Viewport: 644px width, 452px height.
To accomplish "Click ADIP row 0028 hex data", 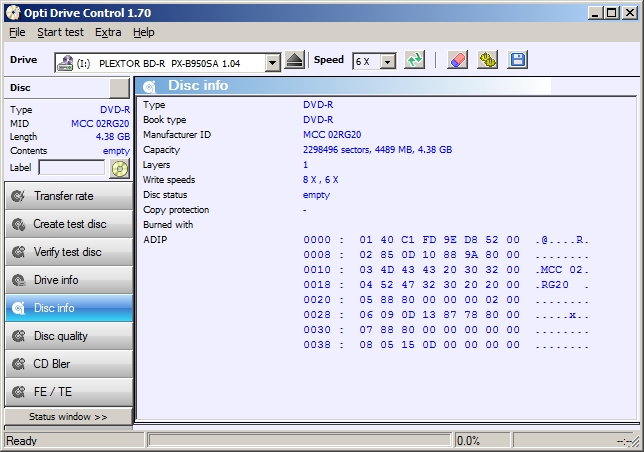I will coord(439,315).
